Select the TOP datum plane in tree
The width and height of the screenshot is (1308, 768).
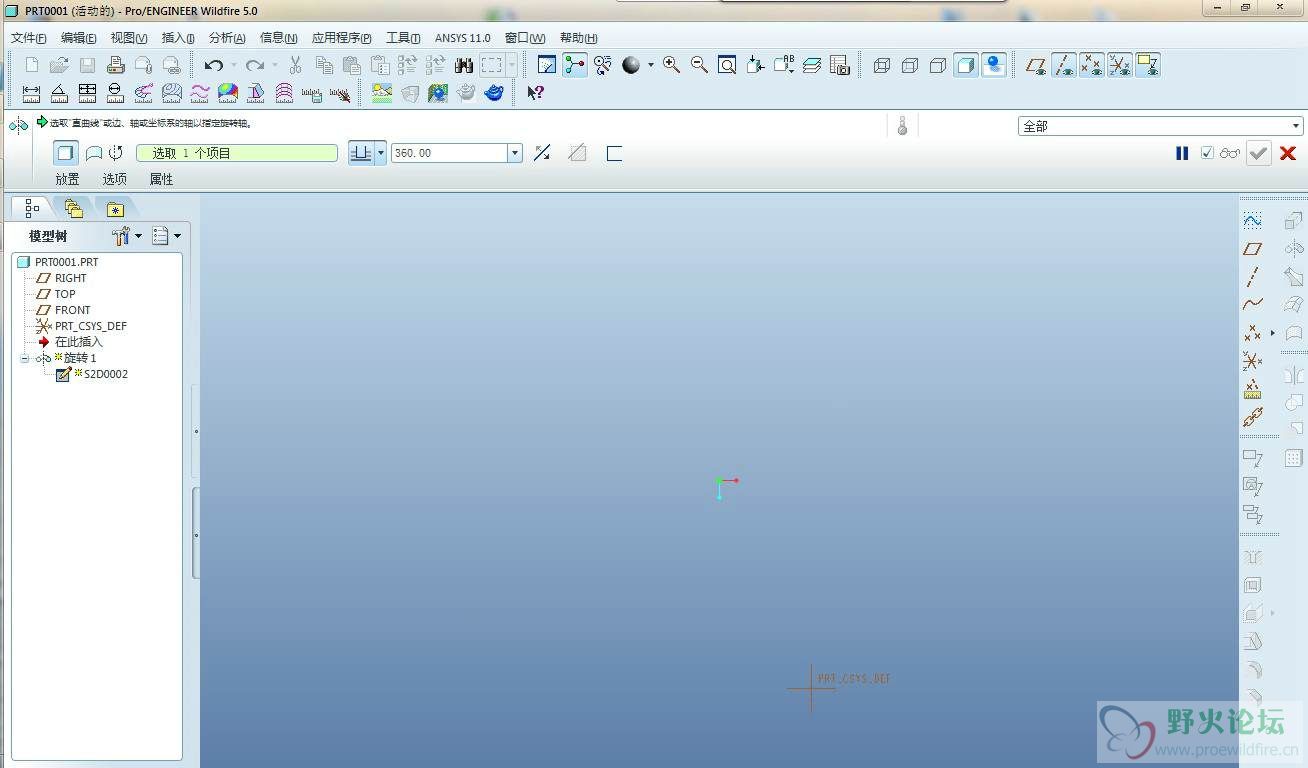pyautogui.click(x=65, y=294)
